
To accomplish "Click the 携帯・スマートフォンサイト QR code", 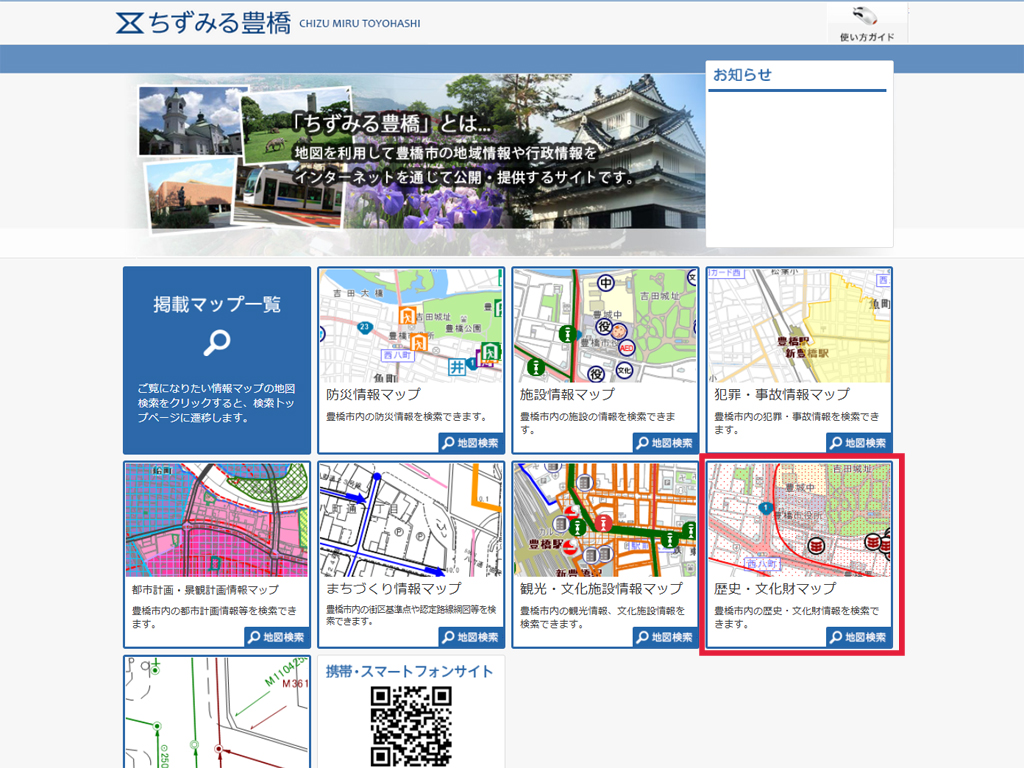I will point(411,726).
